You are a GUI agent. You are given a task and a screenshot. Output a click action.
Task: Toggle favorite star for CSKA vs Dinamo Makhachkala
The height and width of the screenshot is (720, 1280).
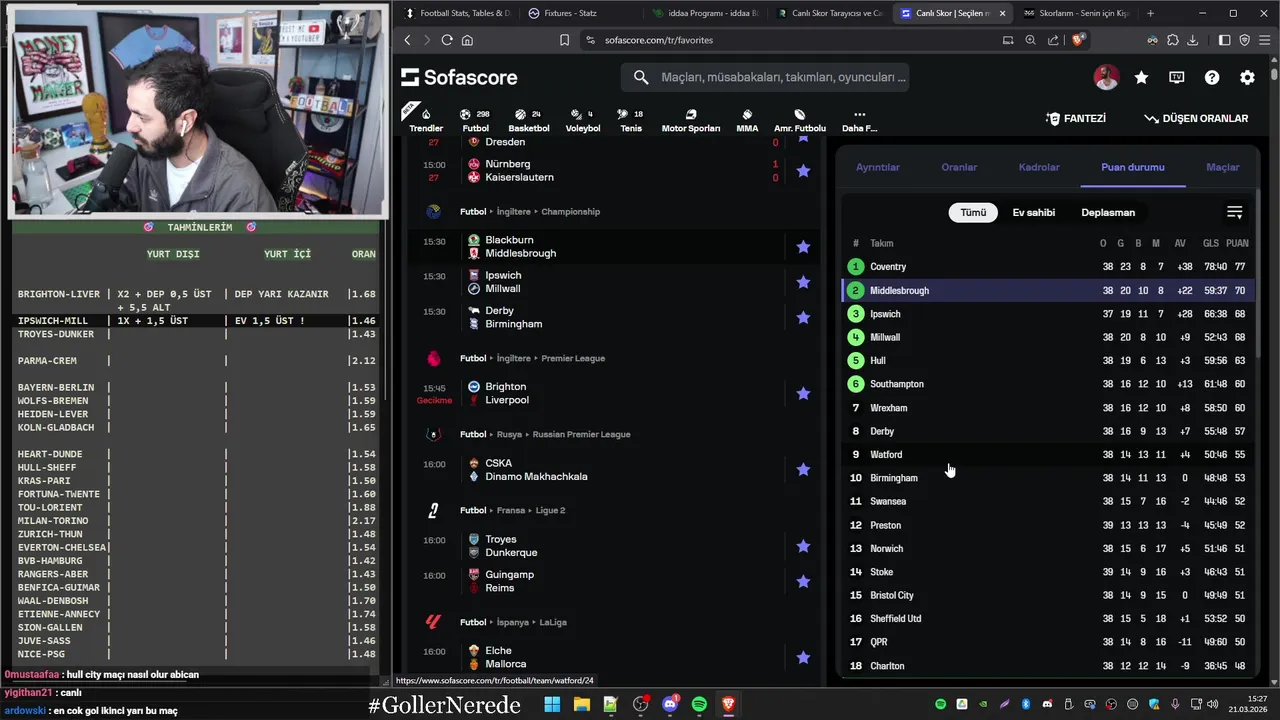pyautogui.click(x=803, y=469)
